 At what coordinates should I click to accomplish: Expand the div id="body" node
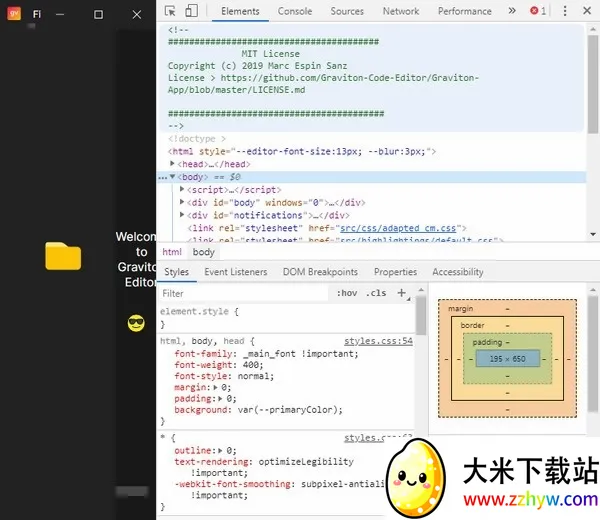(x=182, y=202)
